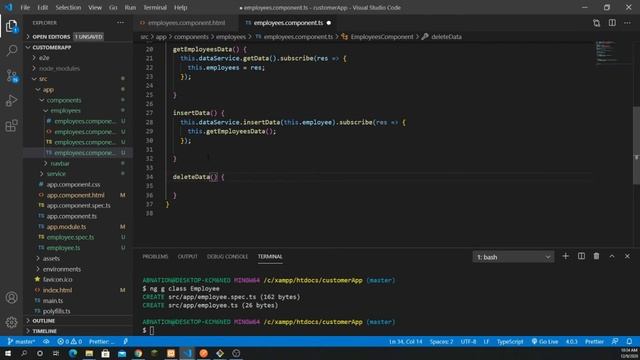
Task: Click the master branch status item
Action: 21,342
